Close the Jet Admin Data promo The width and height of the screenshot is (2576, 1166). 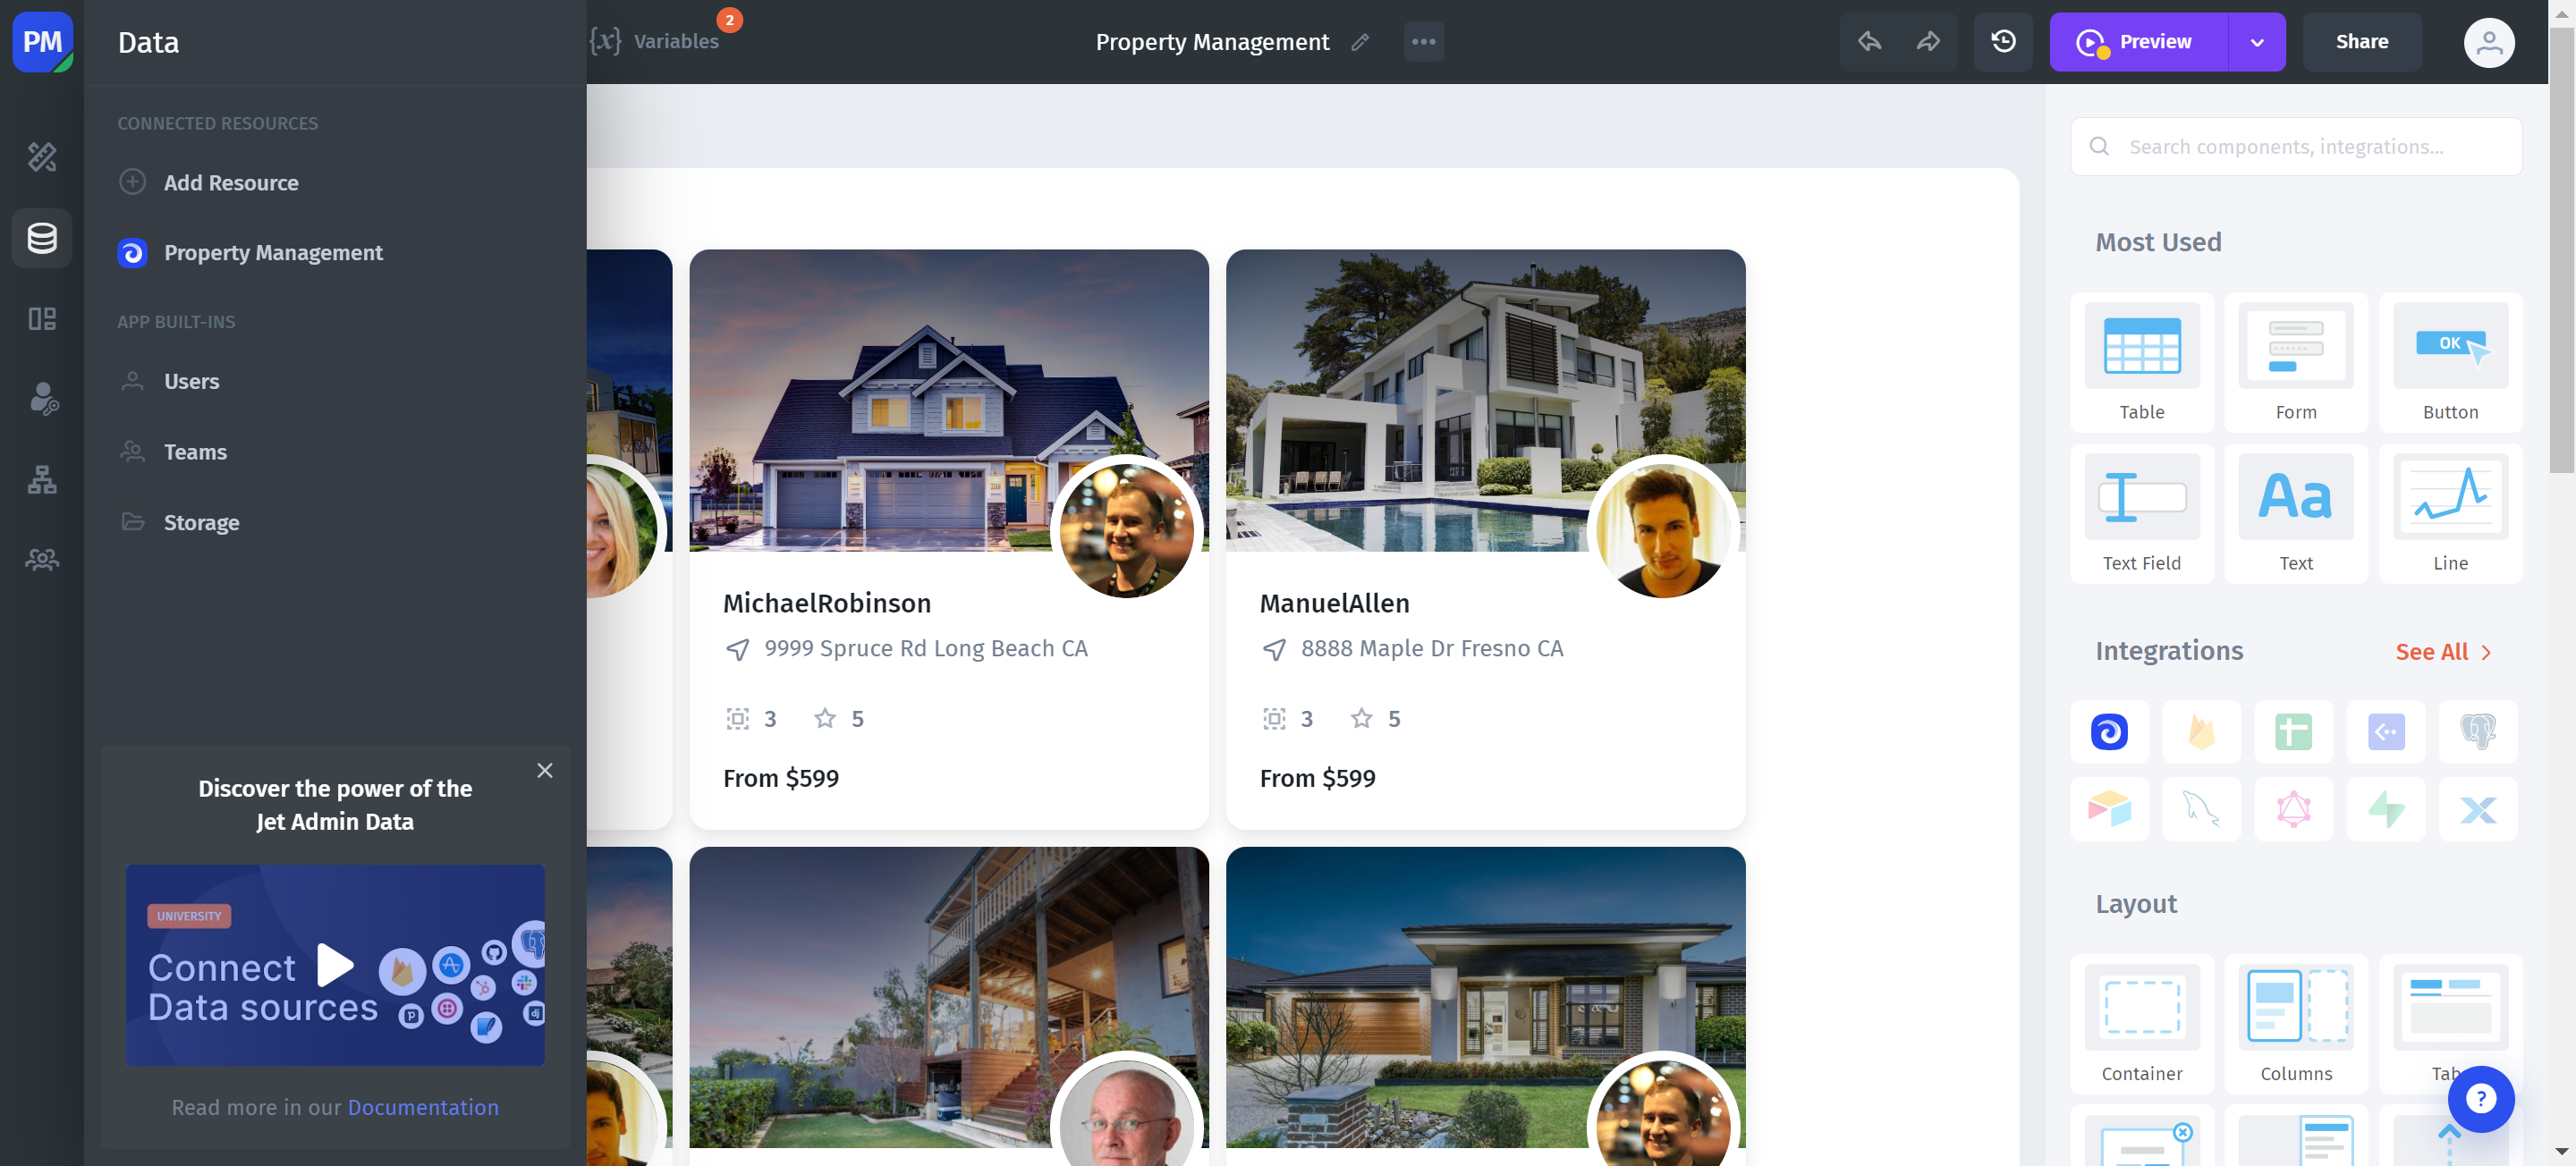click(545, 771)
